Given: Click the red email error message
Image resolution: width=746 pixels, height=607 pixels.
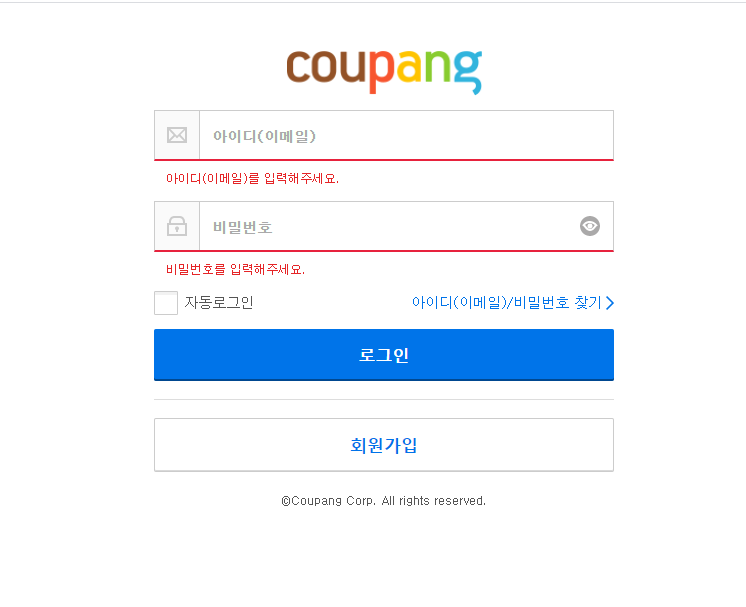Looking at the screenshot, I should tap(252, 178).
